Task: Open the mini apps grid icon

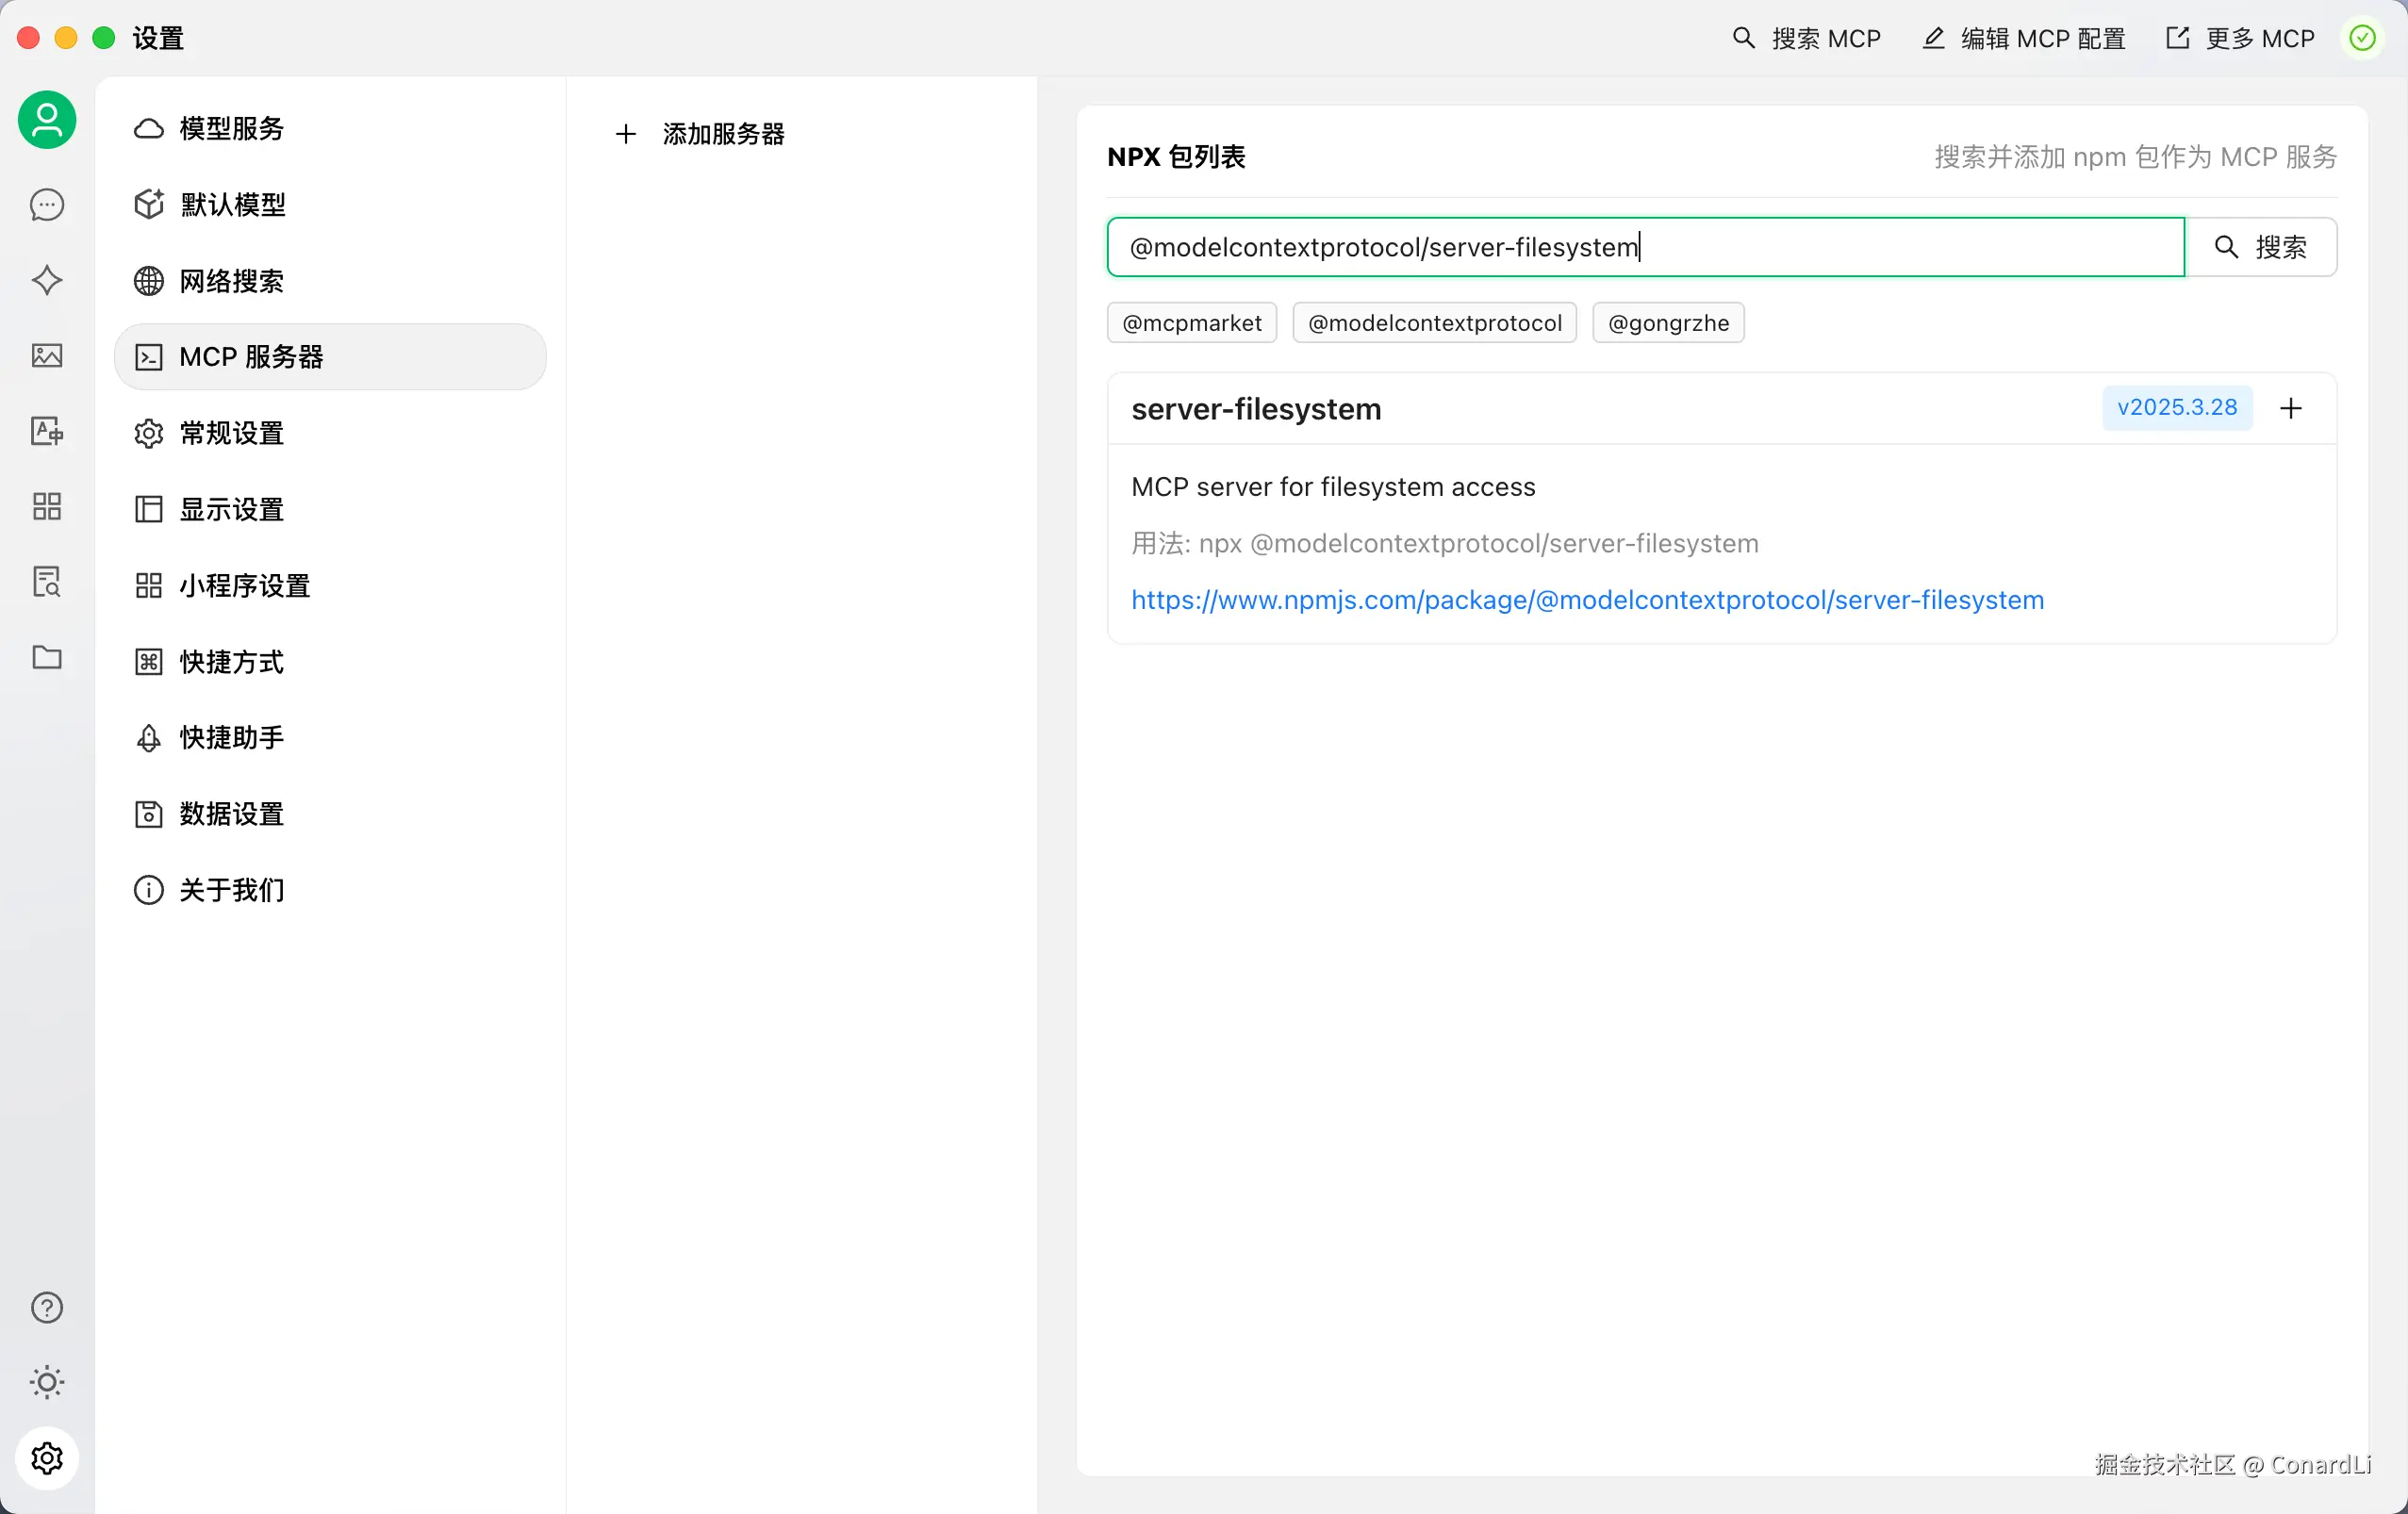Action: point(47,506)
